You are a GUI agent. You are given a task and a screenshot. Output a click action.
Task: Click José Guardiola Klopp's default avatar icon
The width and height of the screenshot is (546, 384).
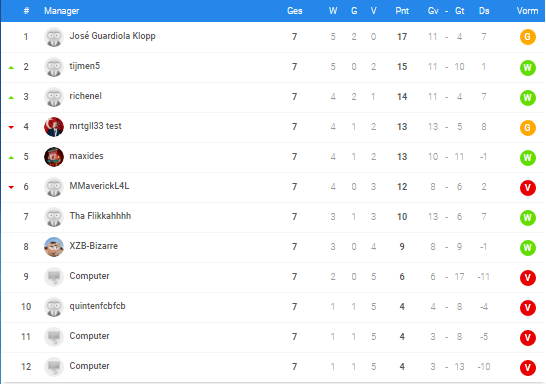[54, 37]
